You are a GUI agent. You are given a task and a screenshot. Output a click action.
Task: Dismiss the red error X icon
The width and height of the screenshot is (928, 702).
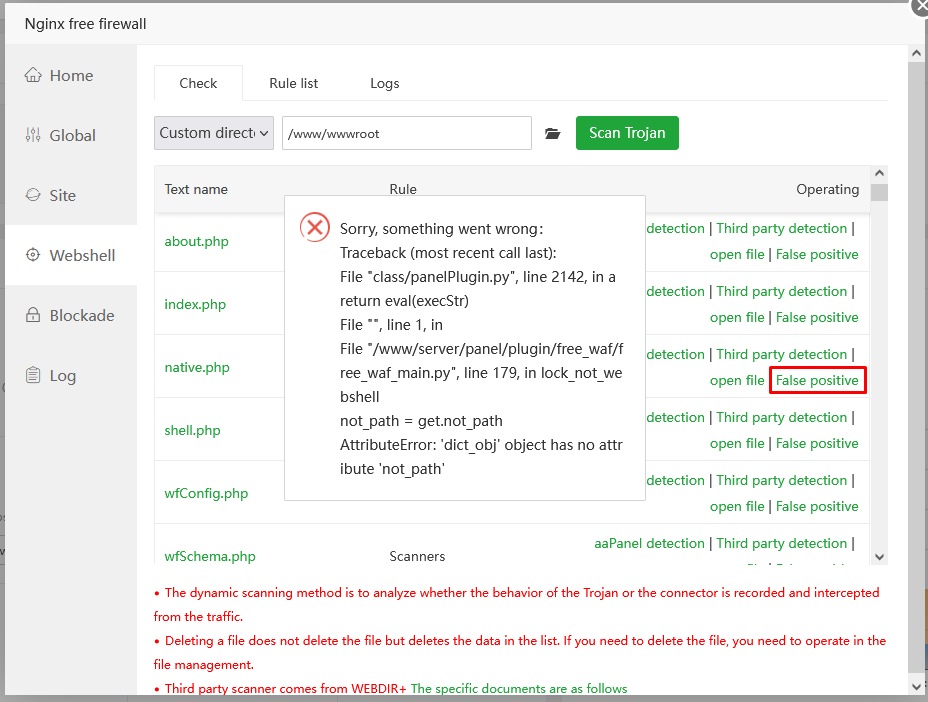[x=315, y=228]
